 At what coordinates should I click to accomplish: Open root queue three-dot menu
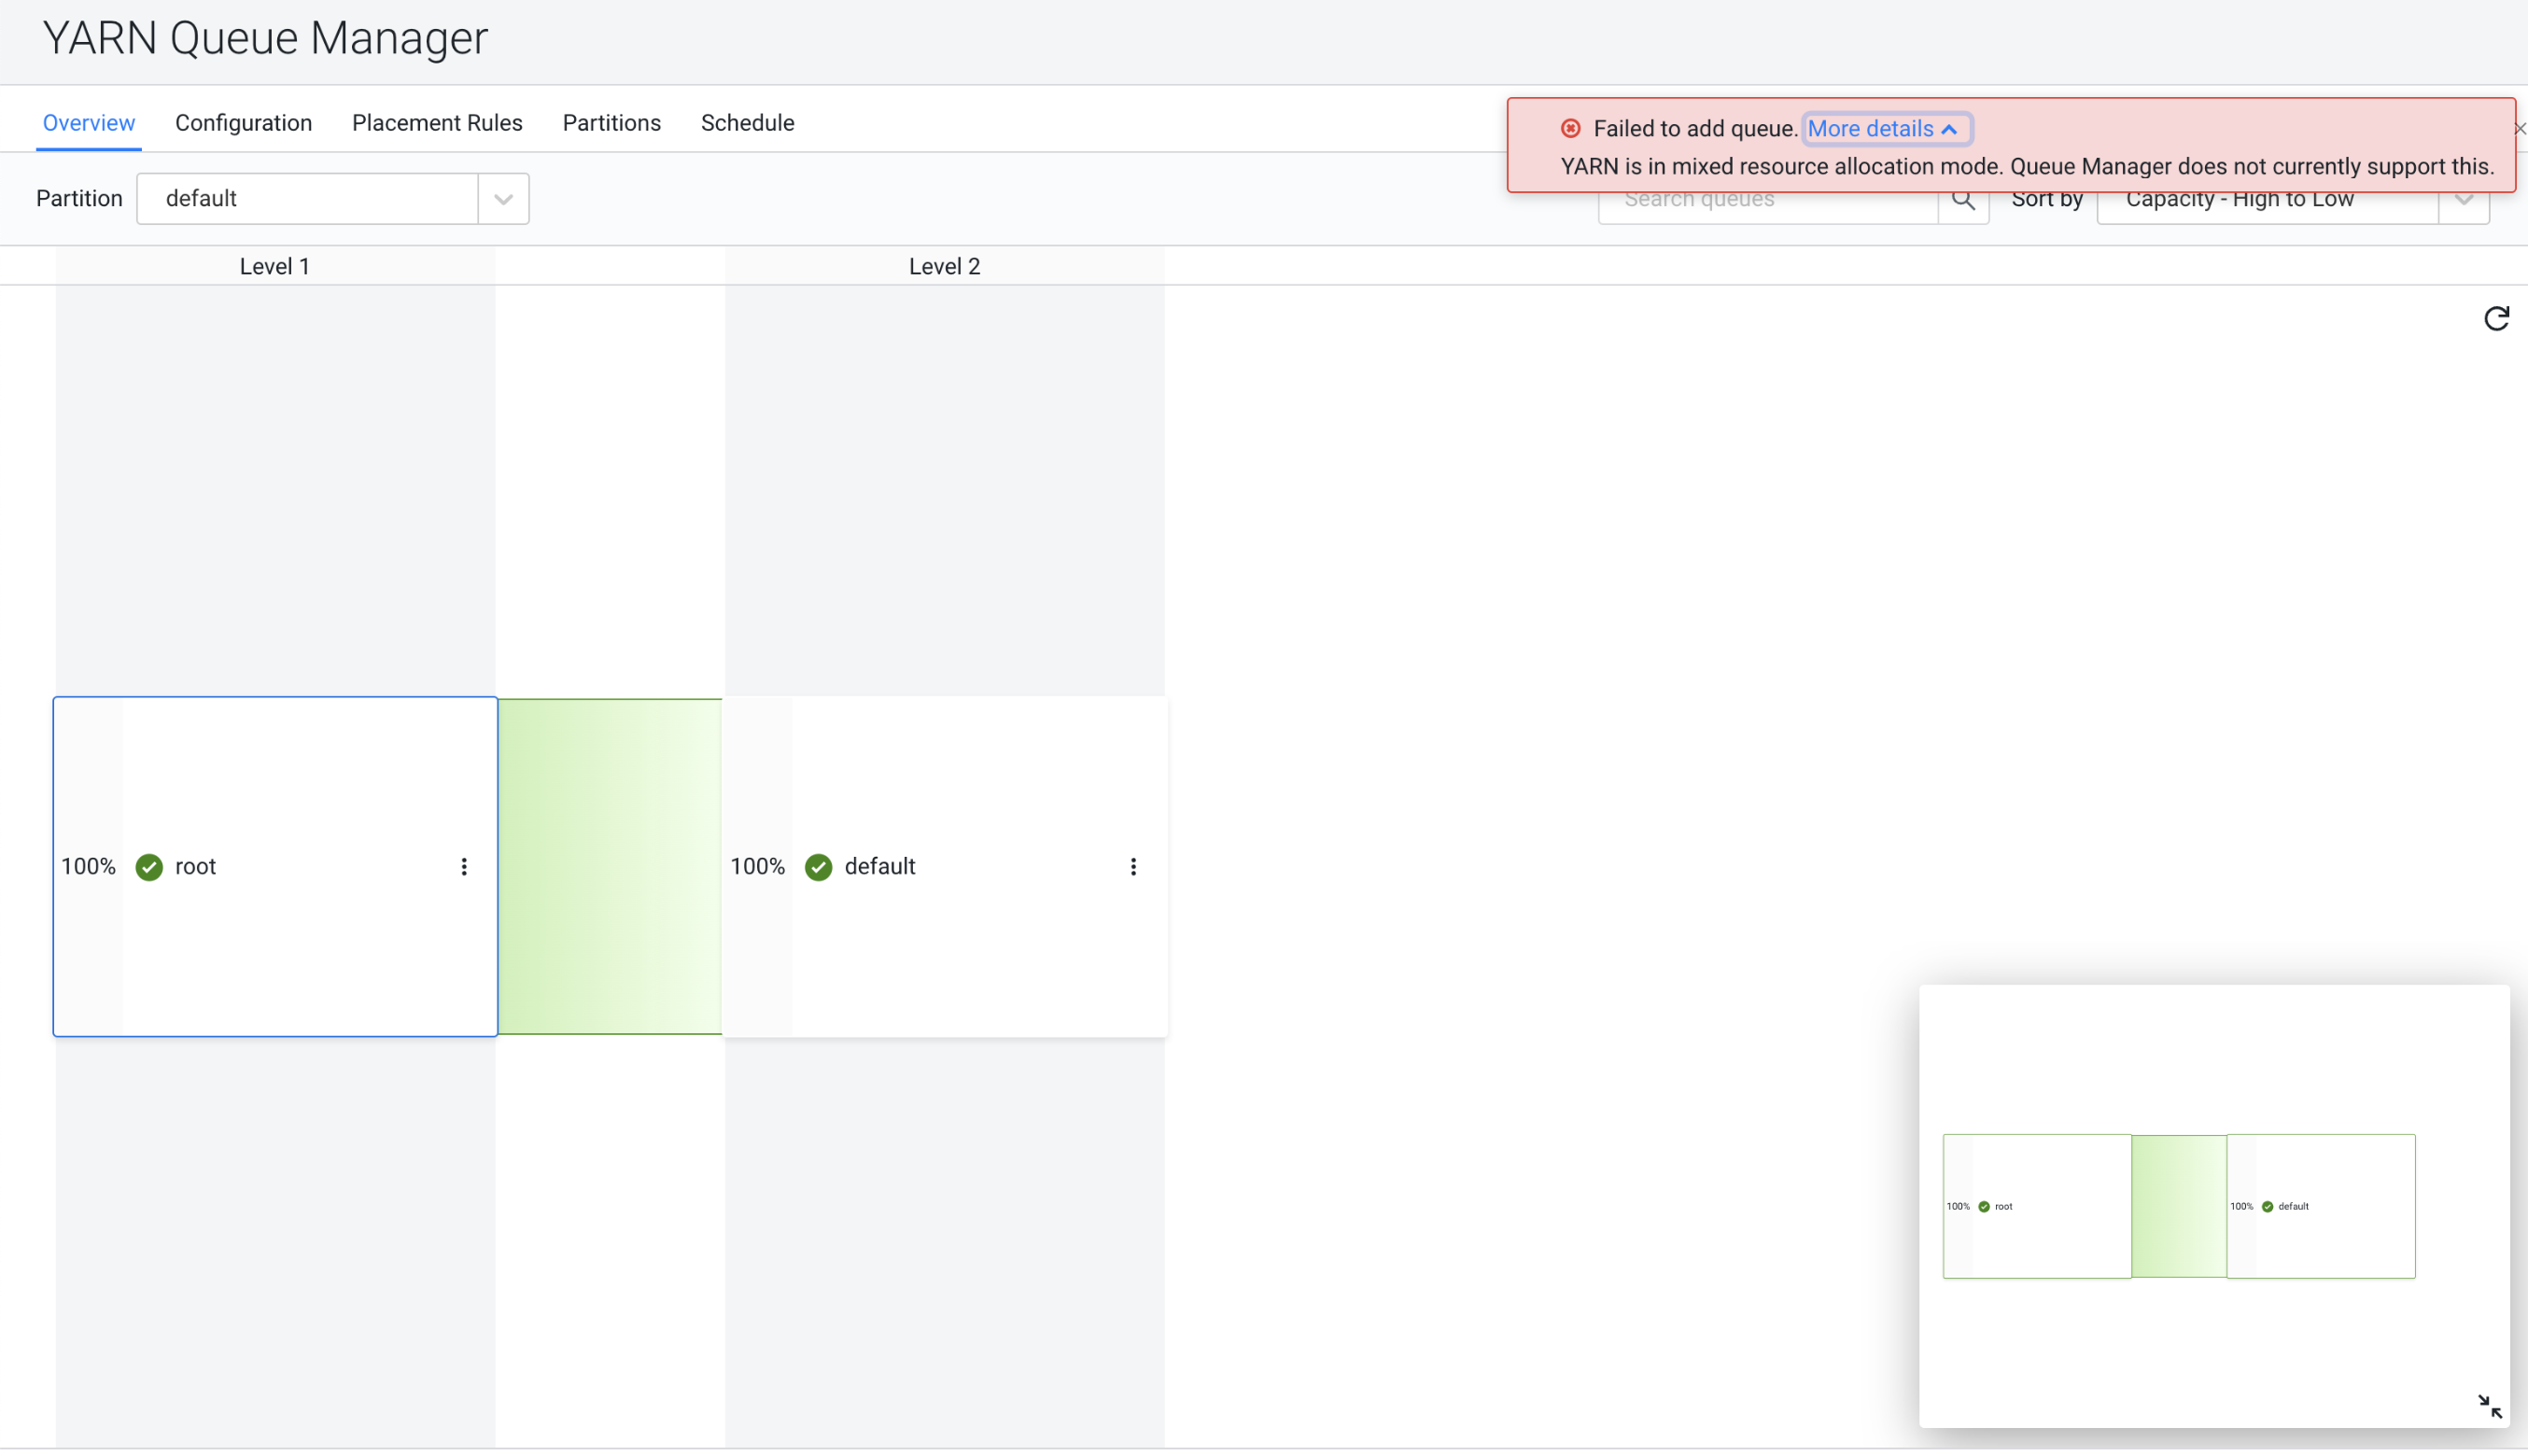pos(464,867)
